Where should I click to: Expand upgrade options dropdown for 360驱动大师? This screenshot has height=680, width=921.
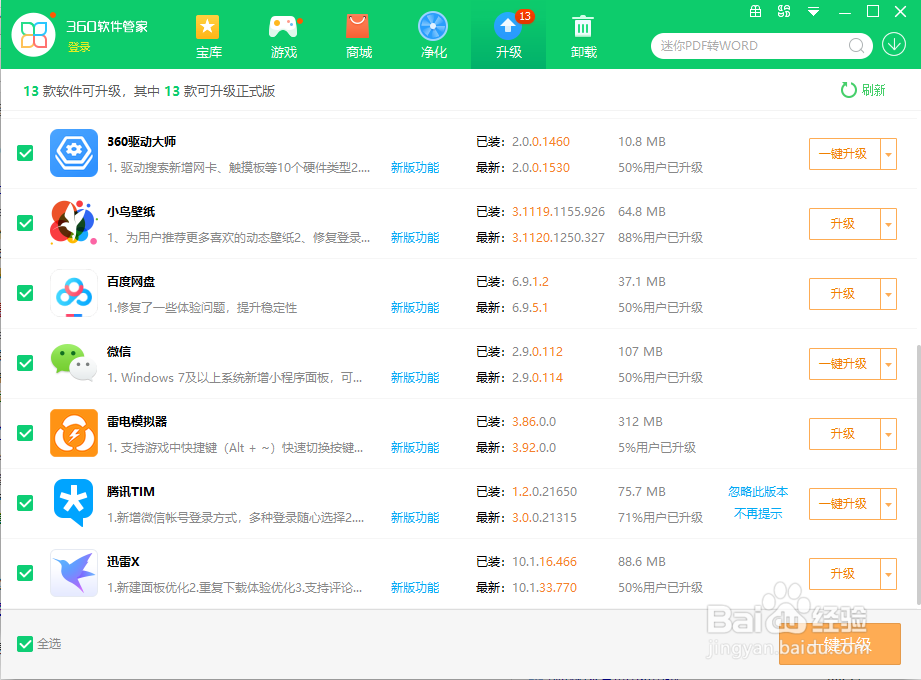[889, 154]
